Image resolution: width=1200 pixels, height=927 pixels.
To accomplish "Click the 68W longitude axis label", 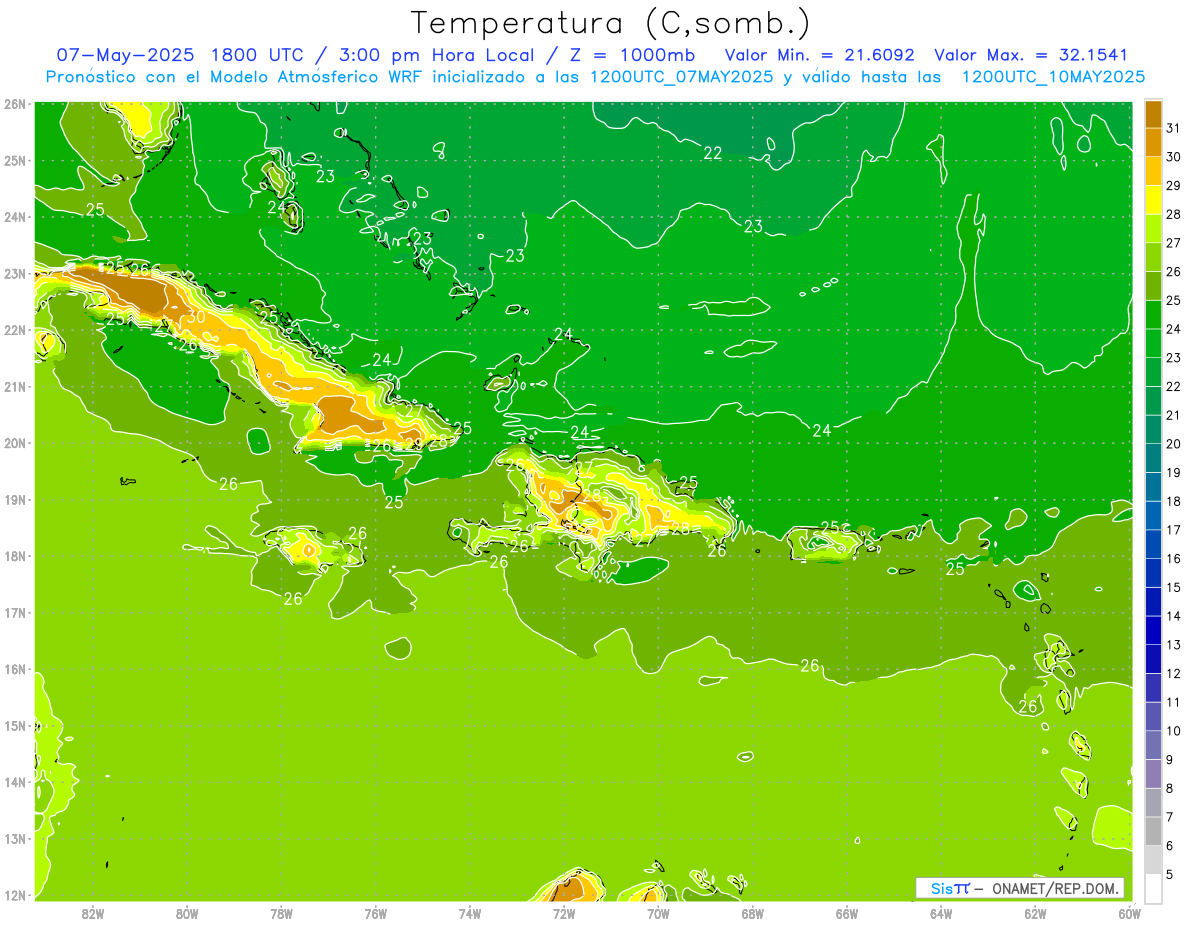I will click(753, 912).
